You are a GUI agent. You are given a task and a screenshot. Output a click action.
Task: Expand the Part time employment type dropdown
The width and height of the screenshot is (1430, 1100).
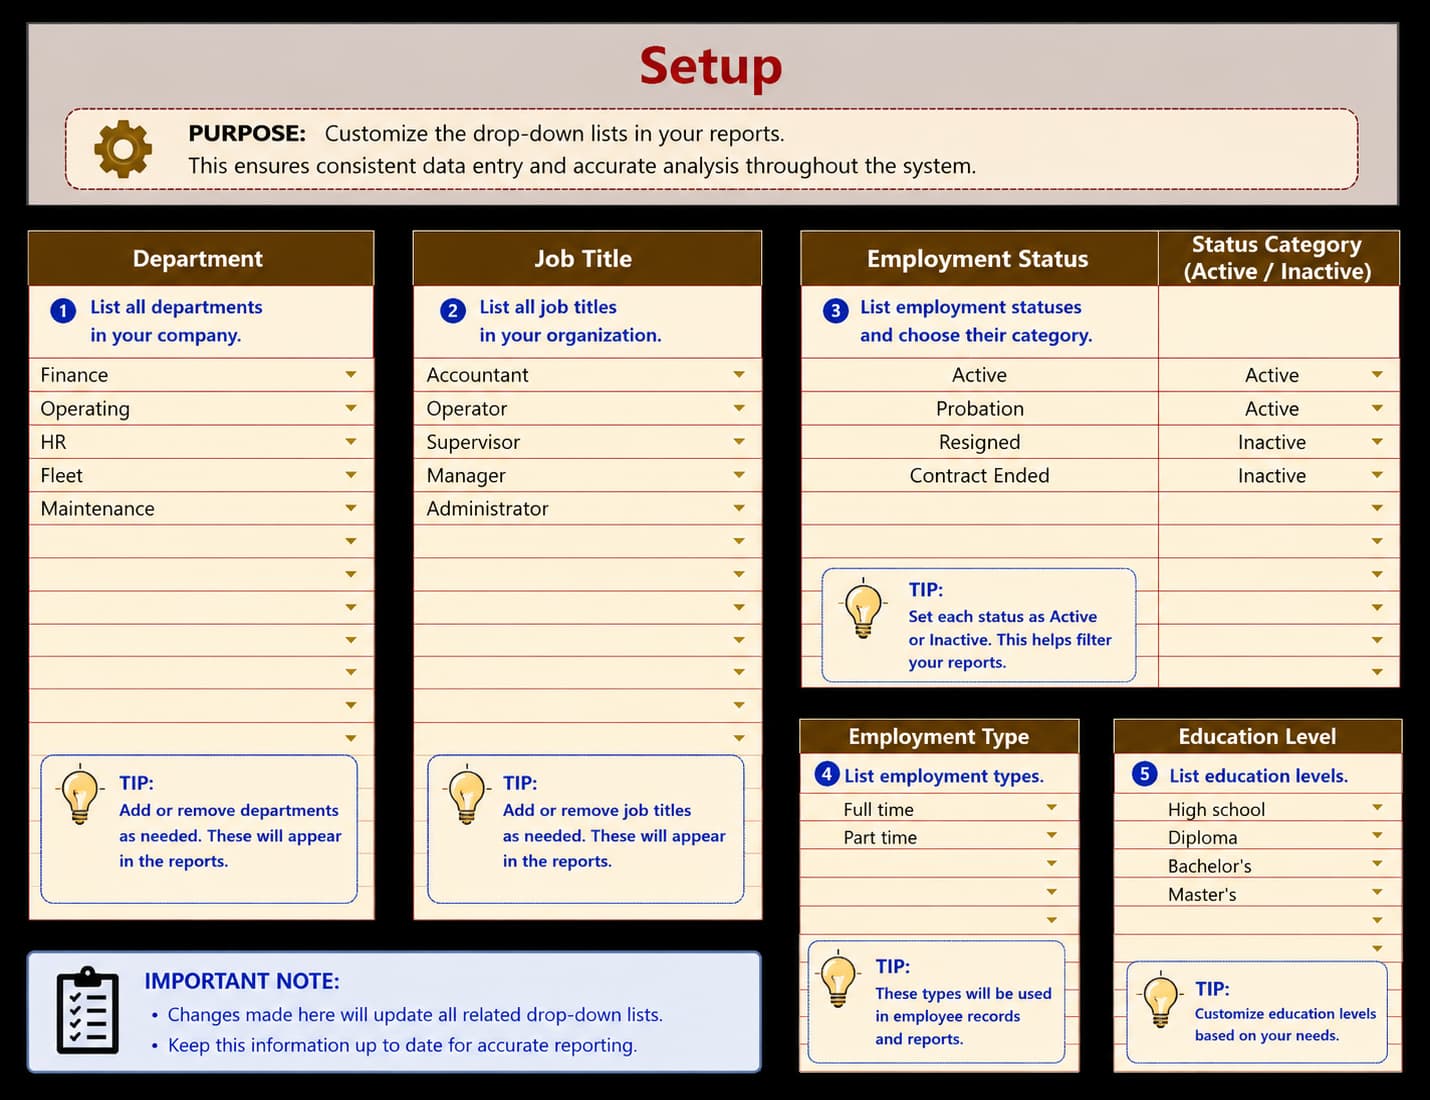(x=1052, y=835)
